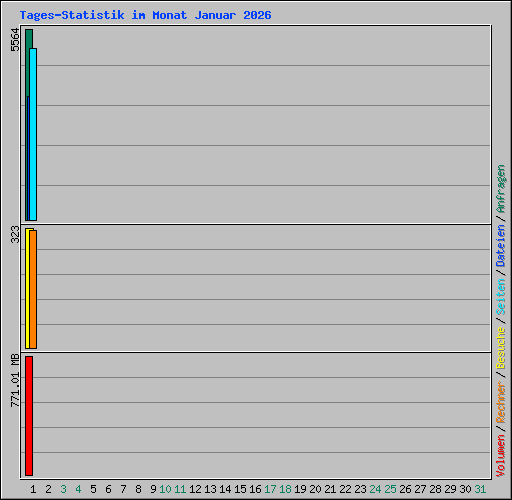This screenshot has height=500, width=512.
Task: Click day 9 on the x-axis
Action: [x=153, y=489]
